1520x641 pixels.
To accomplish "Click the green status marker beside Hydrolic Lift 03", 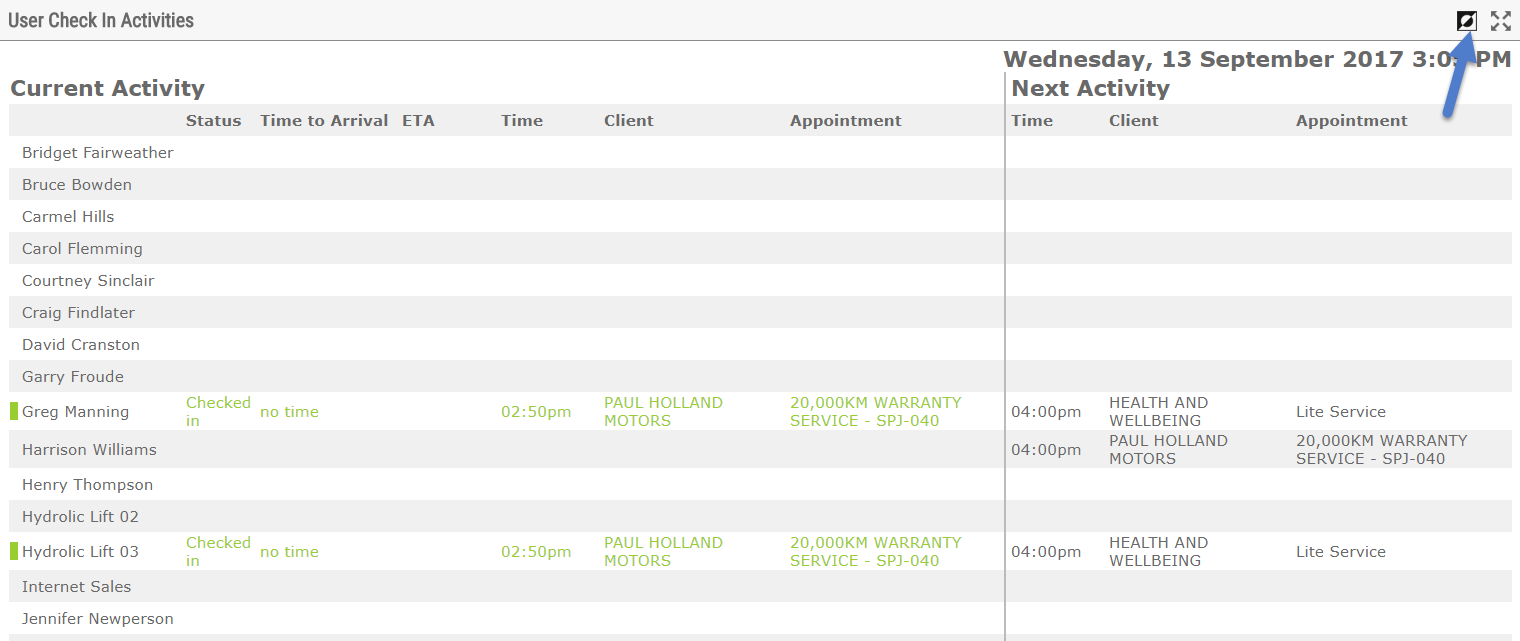I will (14, 551).
